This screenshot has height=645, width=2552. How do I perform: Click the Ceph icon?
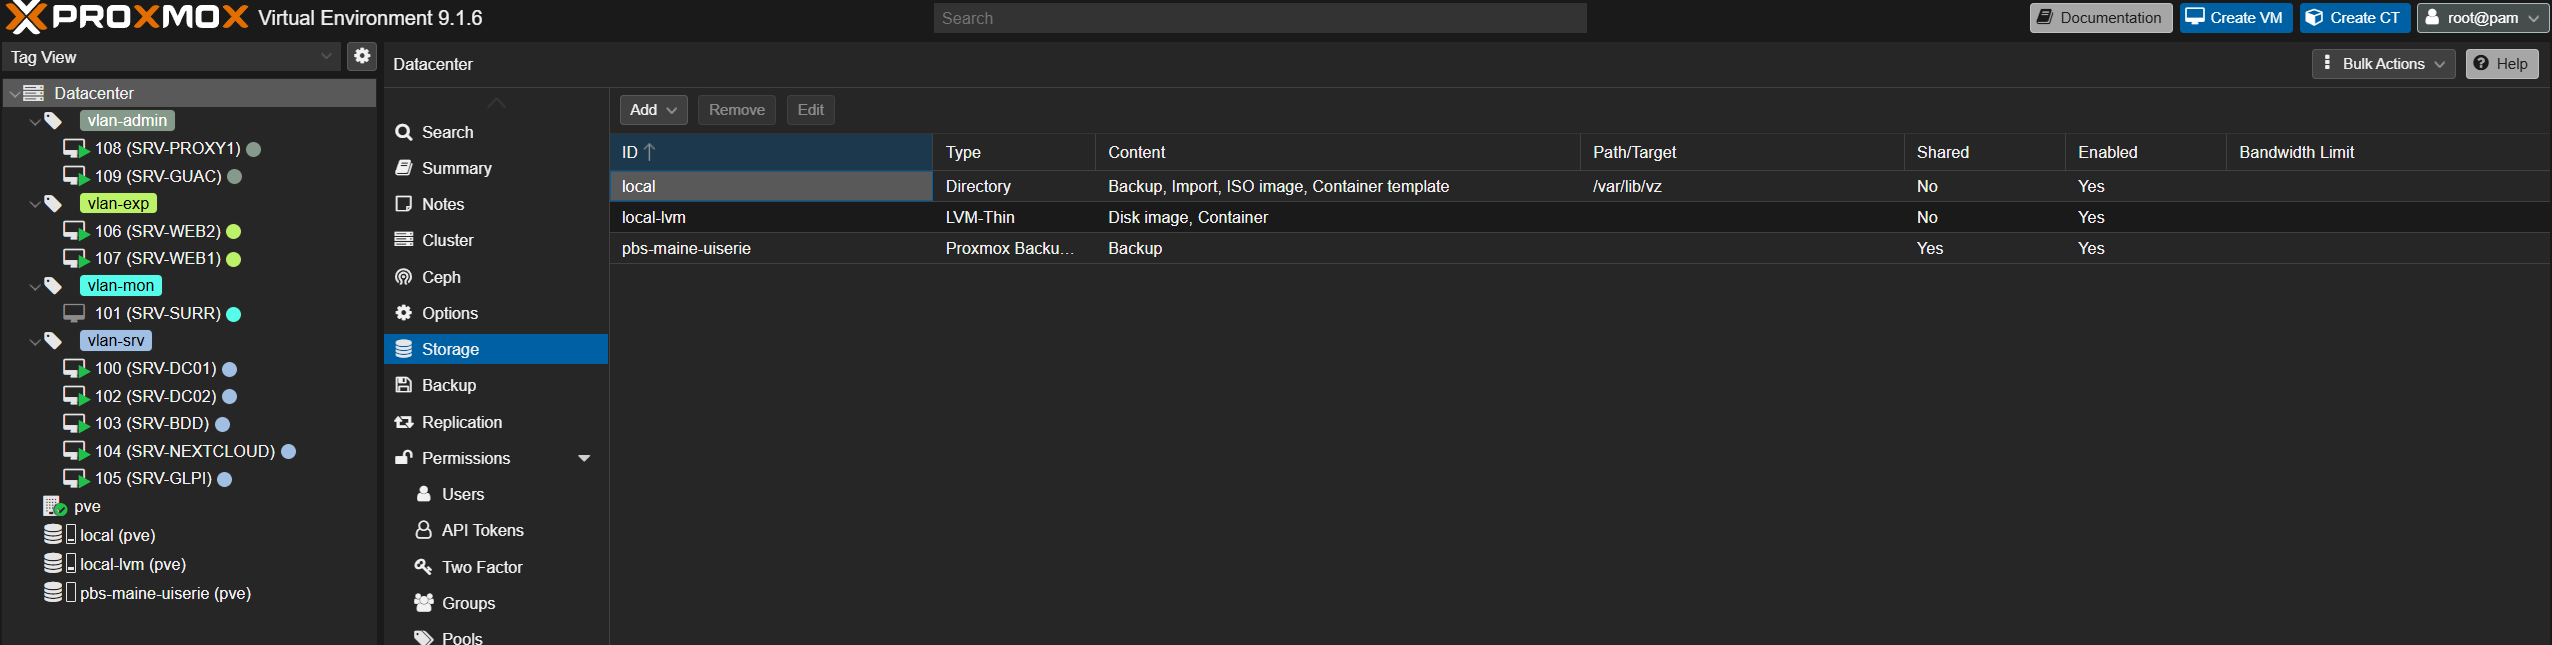(x=404, y=277)
